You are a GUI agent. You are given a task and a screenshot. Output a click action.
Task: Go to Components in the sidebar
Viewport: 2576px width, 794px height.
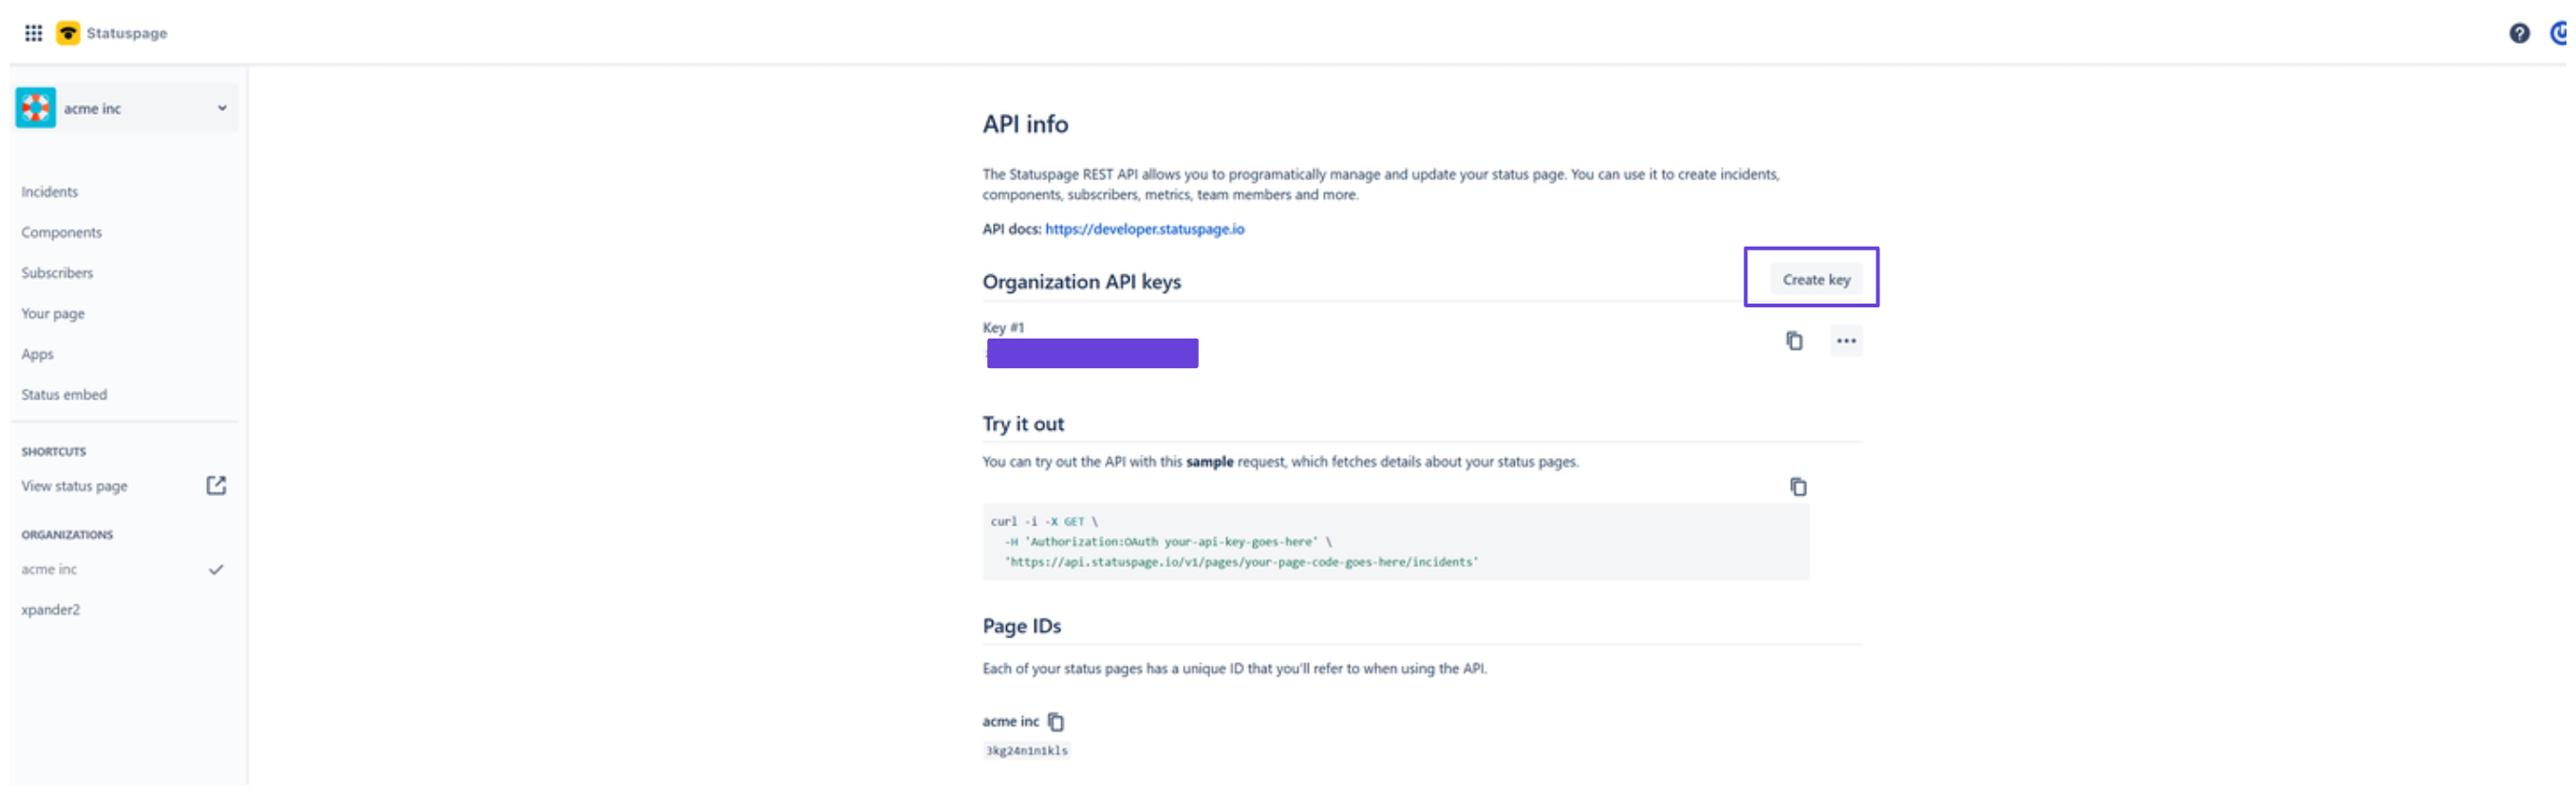(x=62, y=232)
